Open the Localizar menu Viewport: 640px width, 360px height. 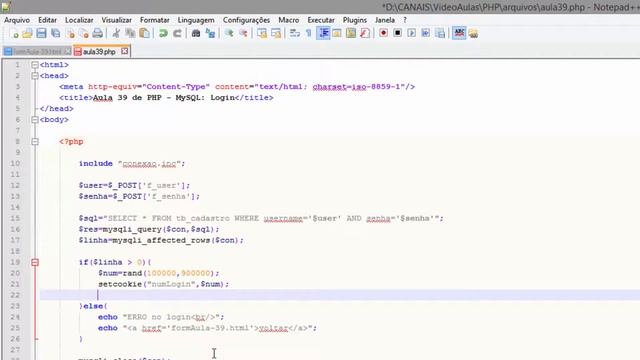pyautogui.click(x=79, y=20)
